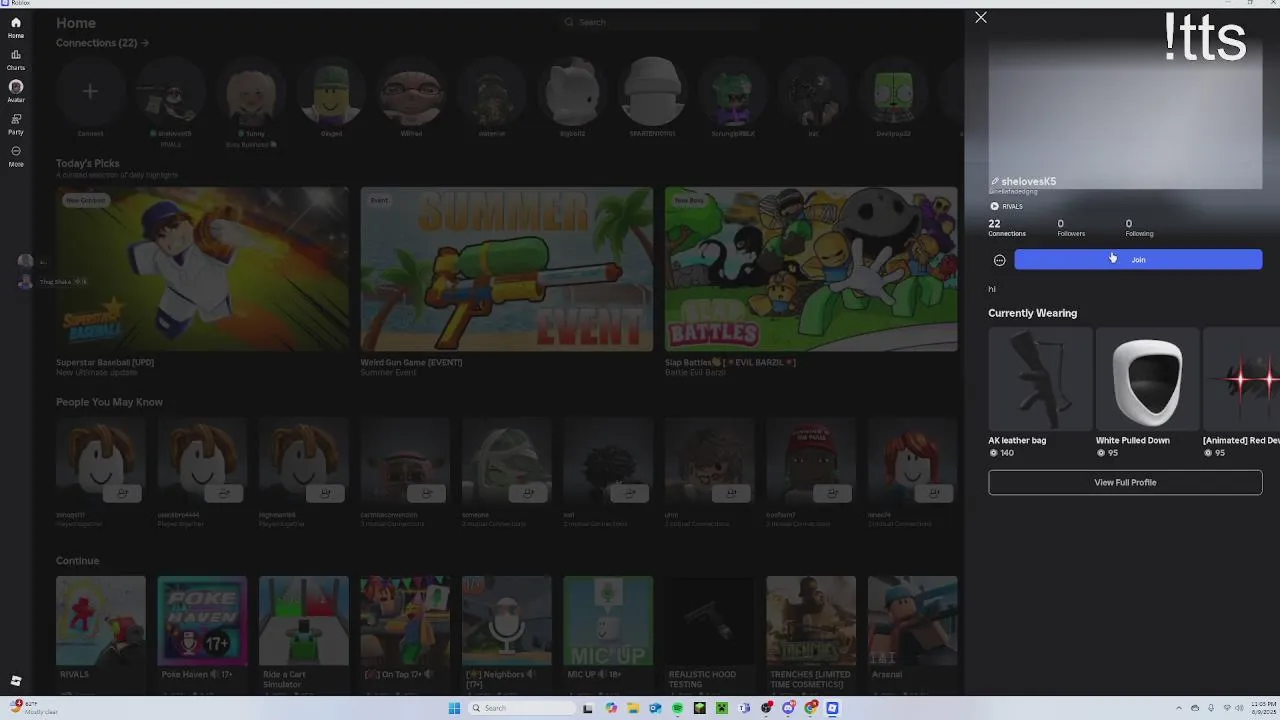Screen dimensions: 1280x720
Task: Open the Ginged connection avatar
Action: [331, 92]
